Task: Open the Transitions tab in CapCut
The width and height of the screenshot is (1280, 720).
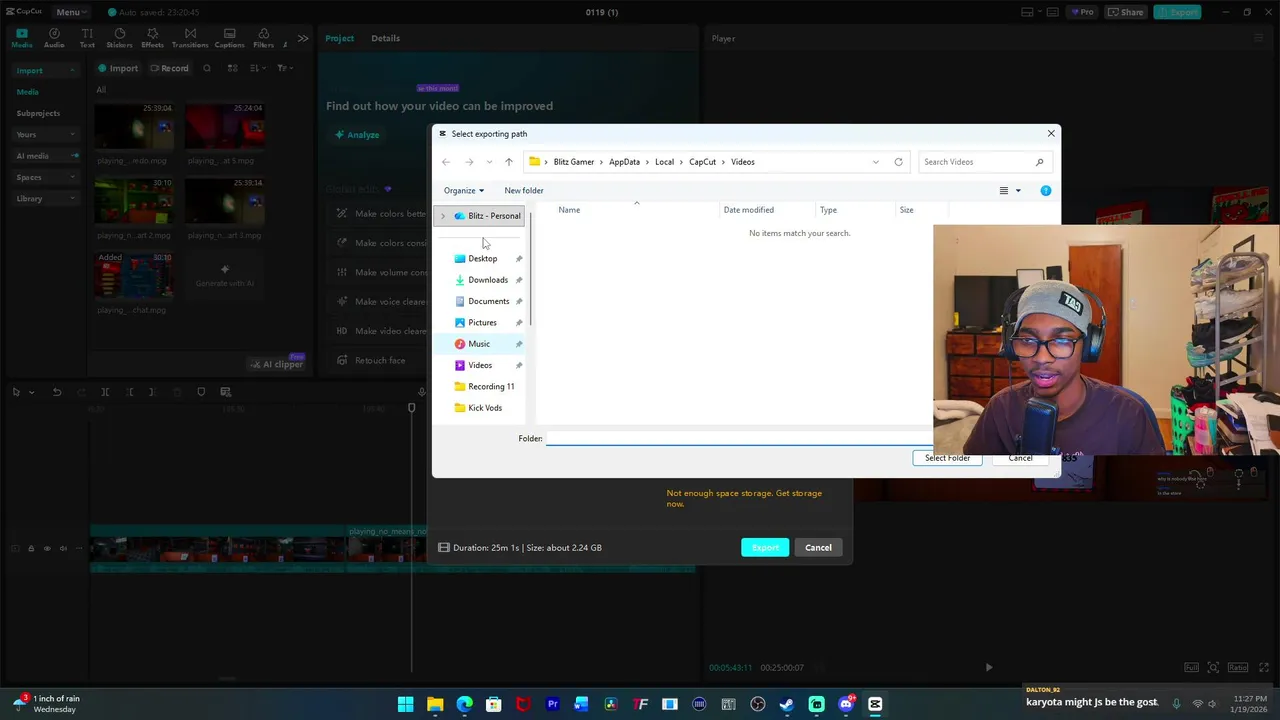Action: pyautogui.click(x=190, y=38)
